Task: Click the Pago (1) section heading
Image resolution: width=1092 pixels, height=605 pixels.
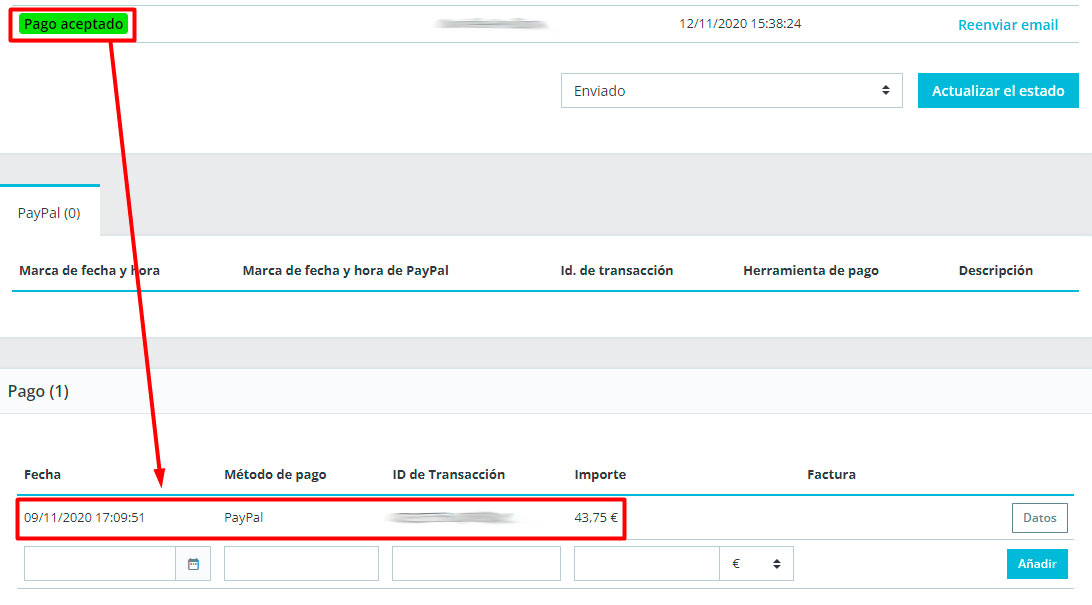Action: [x=38, y=391]
